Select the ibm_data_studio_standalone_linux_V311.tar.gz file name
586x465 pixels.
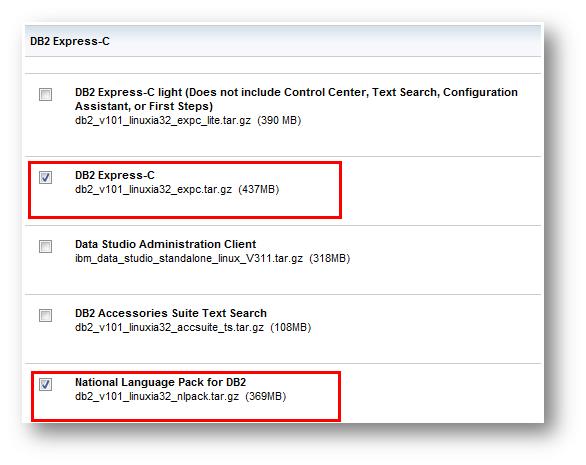[x=189, y=259]
